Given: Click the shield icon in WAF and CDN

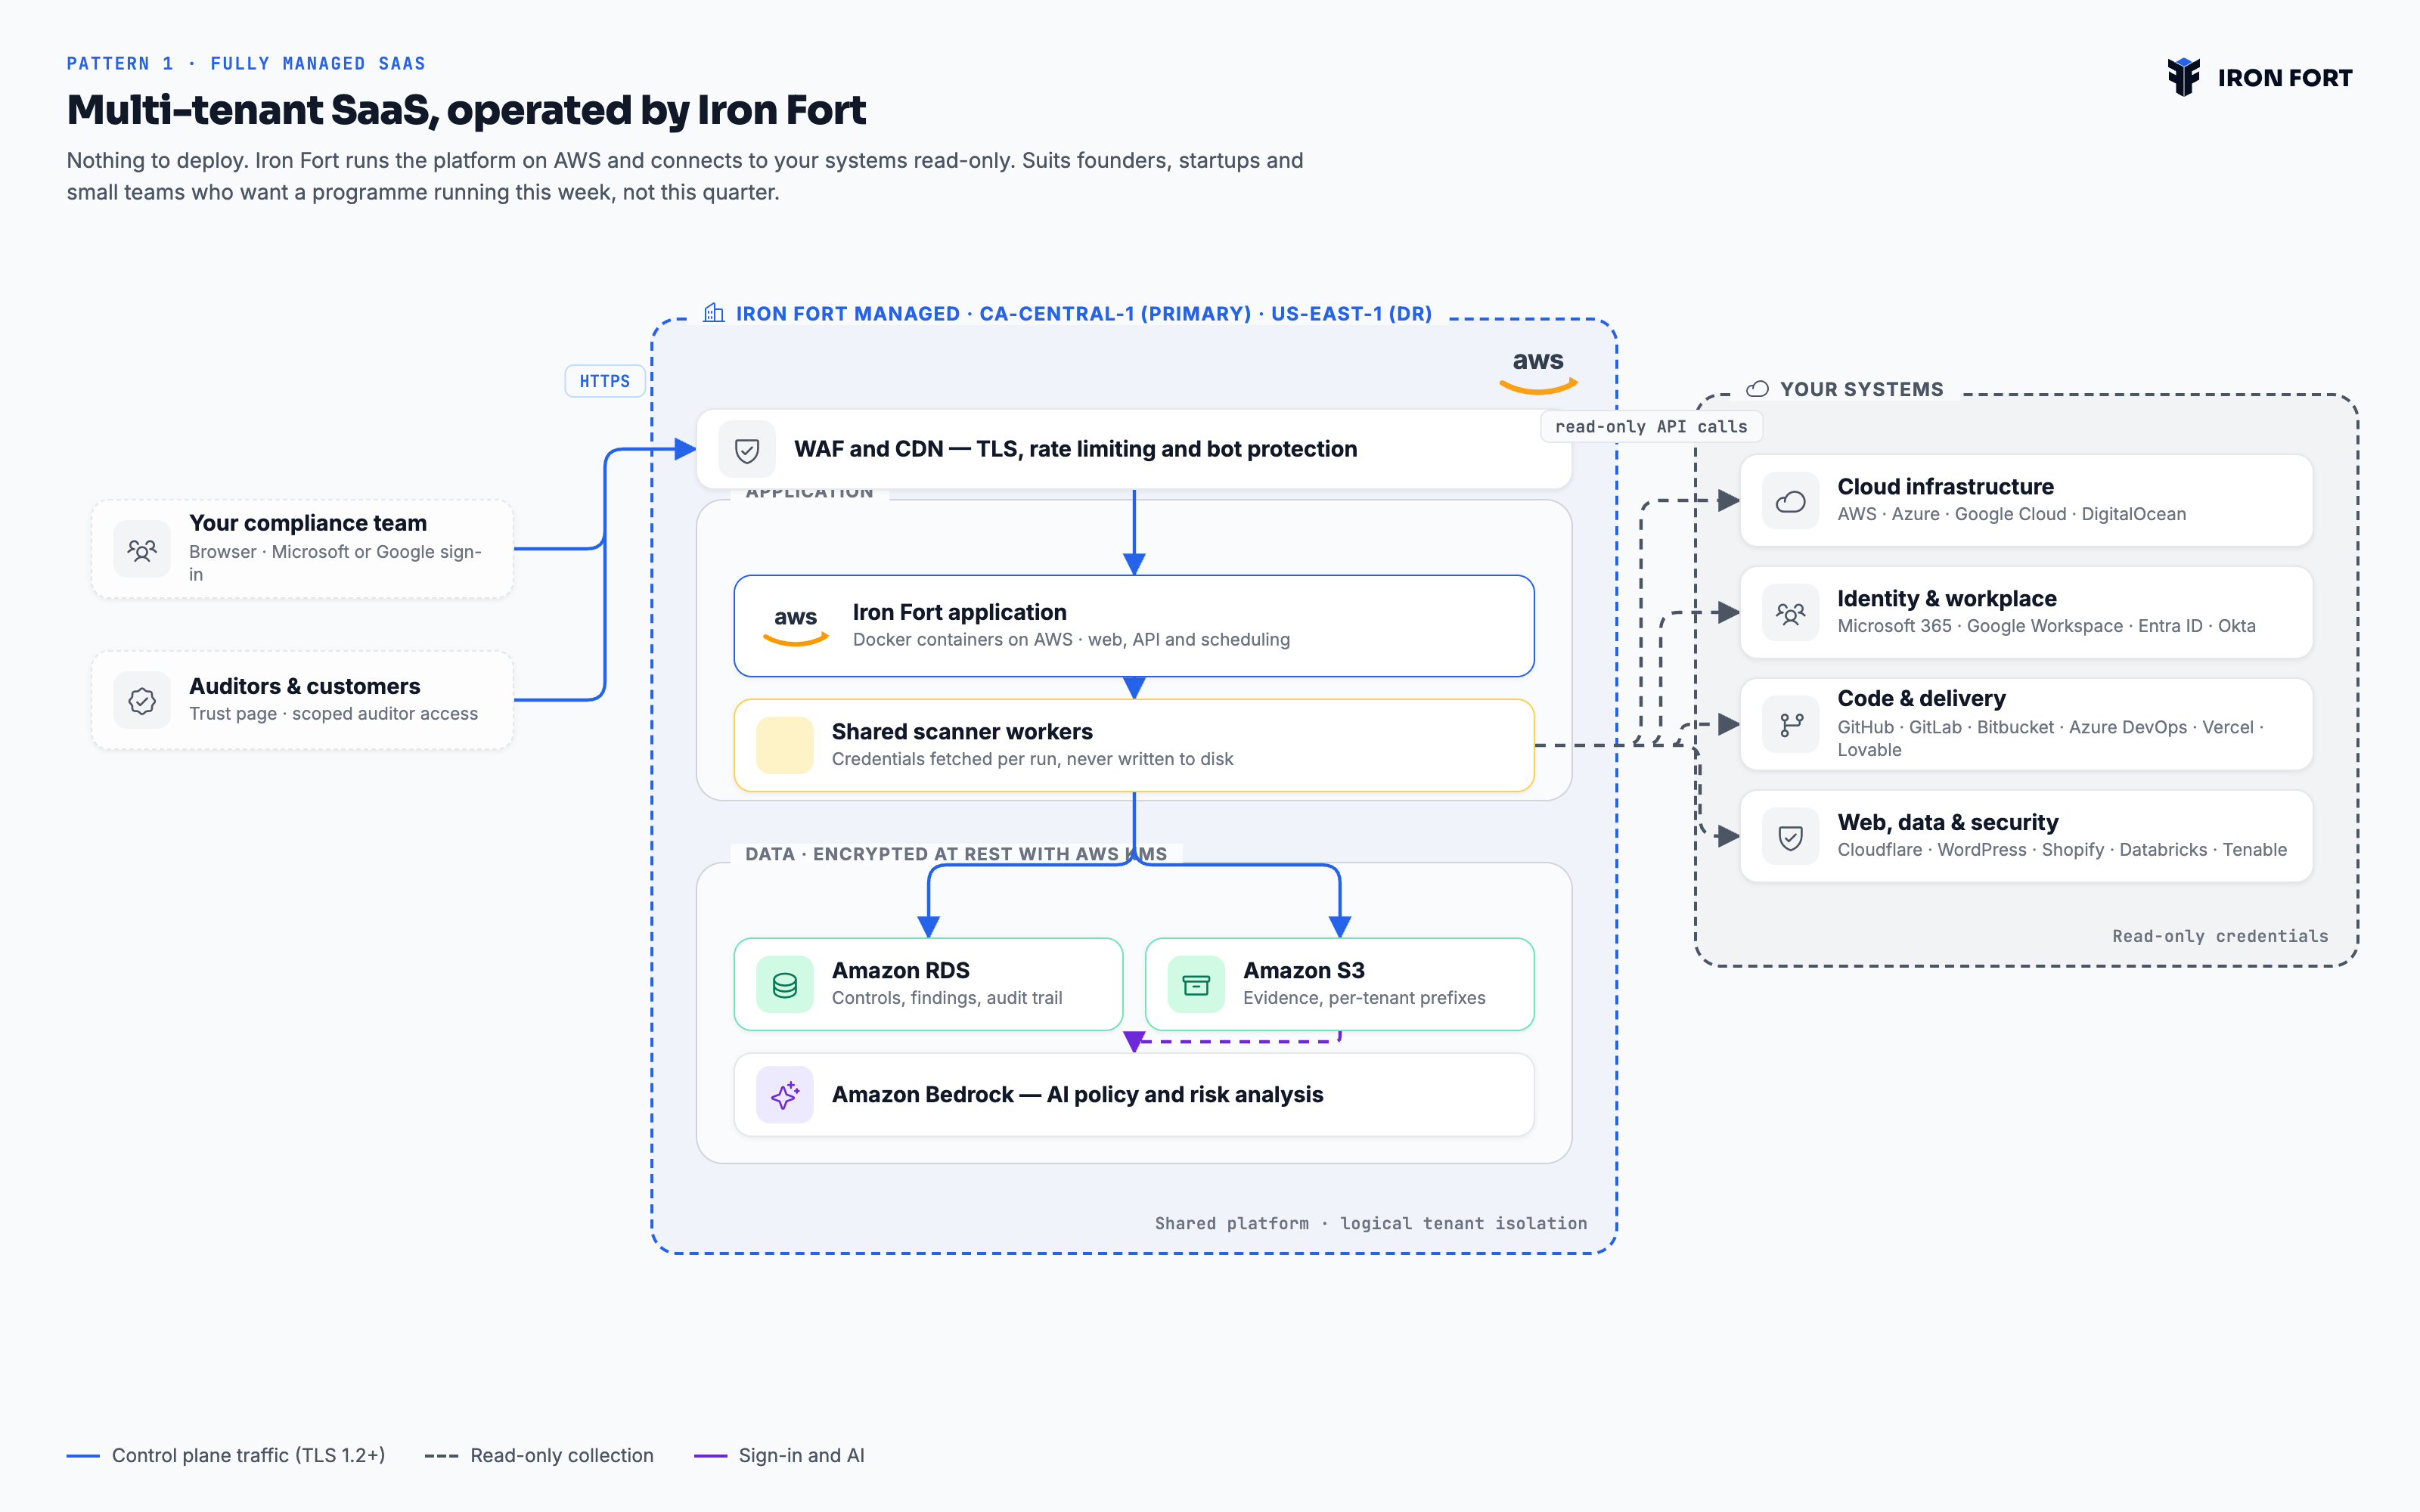Looking at the screenshot, I should [747, 450].
